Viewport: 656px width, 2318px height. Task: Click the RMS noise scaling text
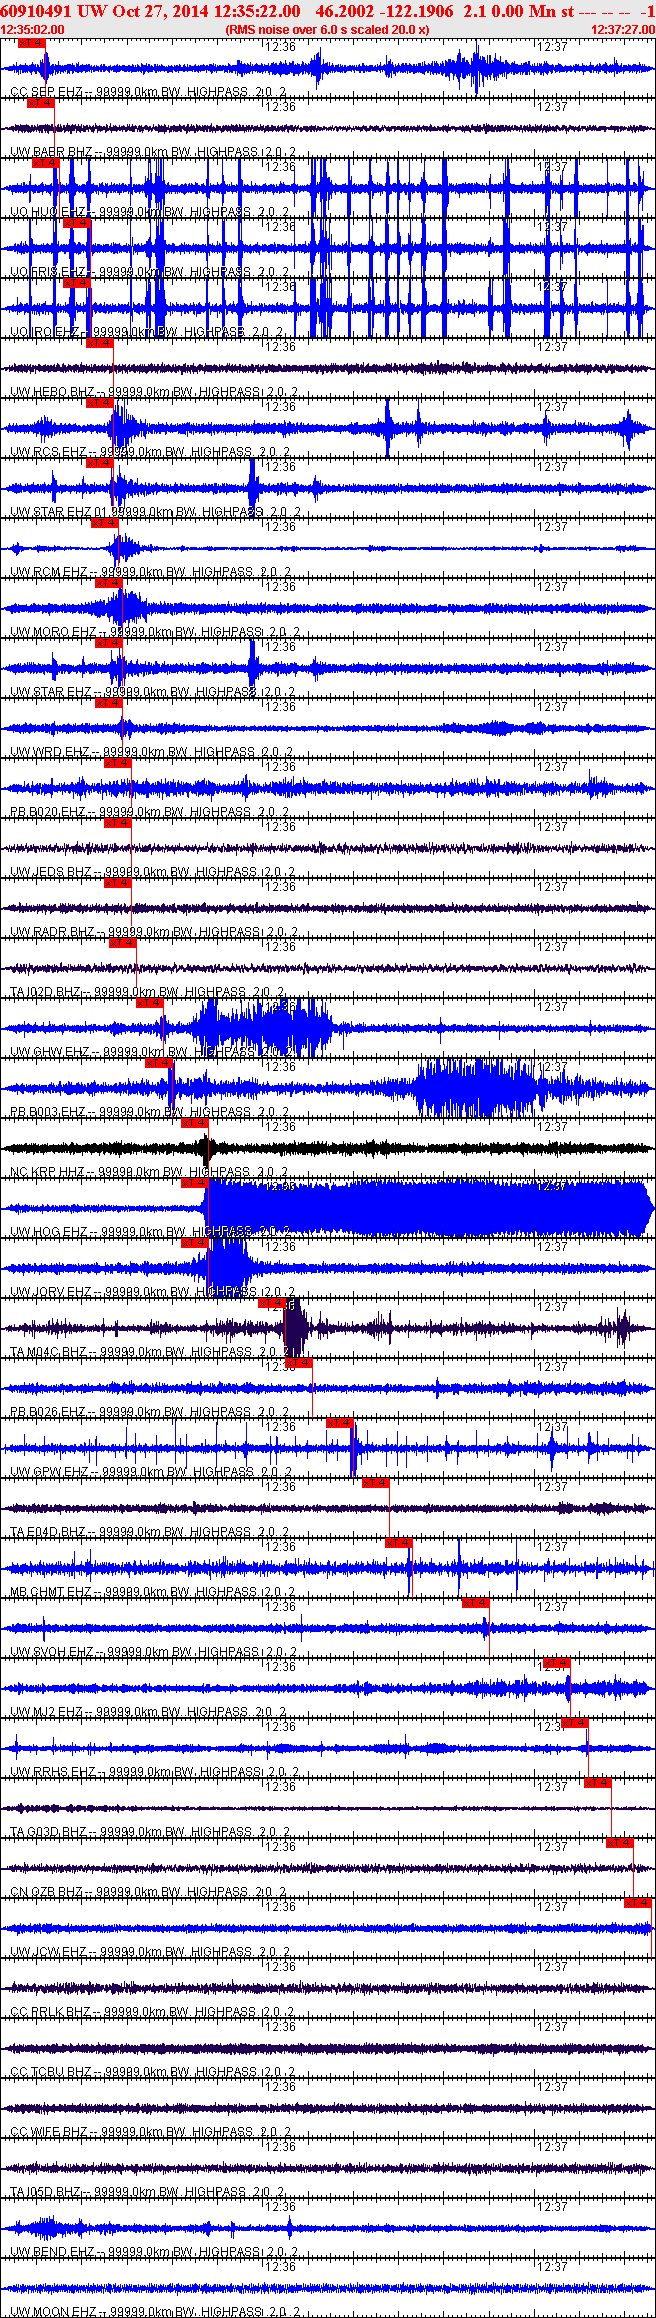pyautogui.click(x=328, y=30)
